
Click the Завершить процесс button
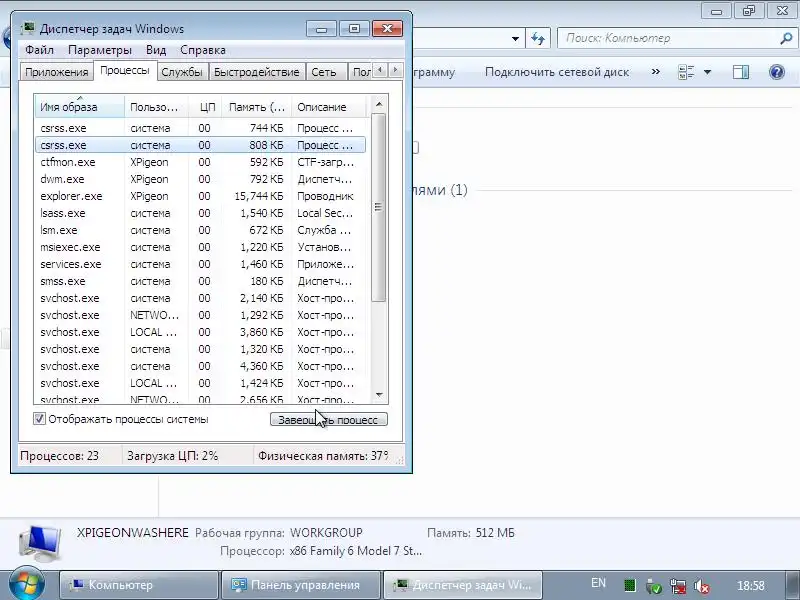(329, 419)
